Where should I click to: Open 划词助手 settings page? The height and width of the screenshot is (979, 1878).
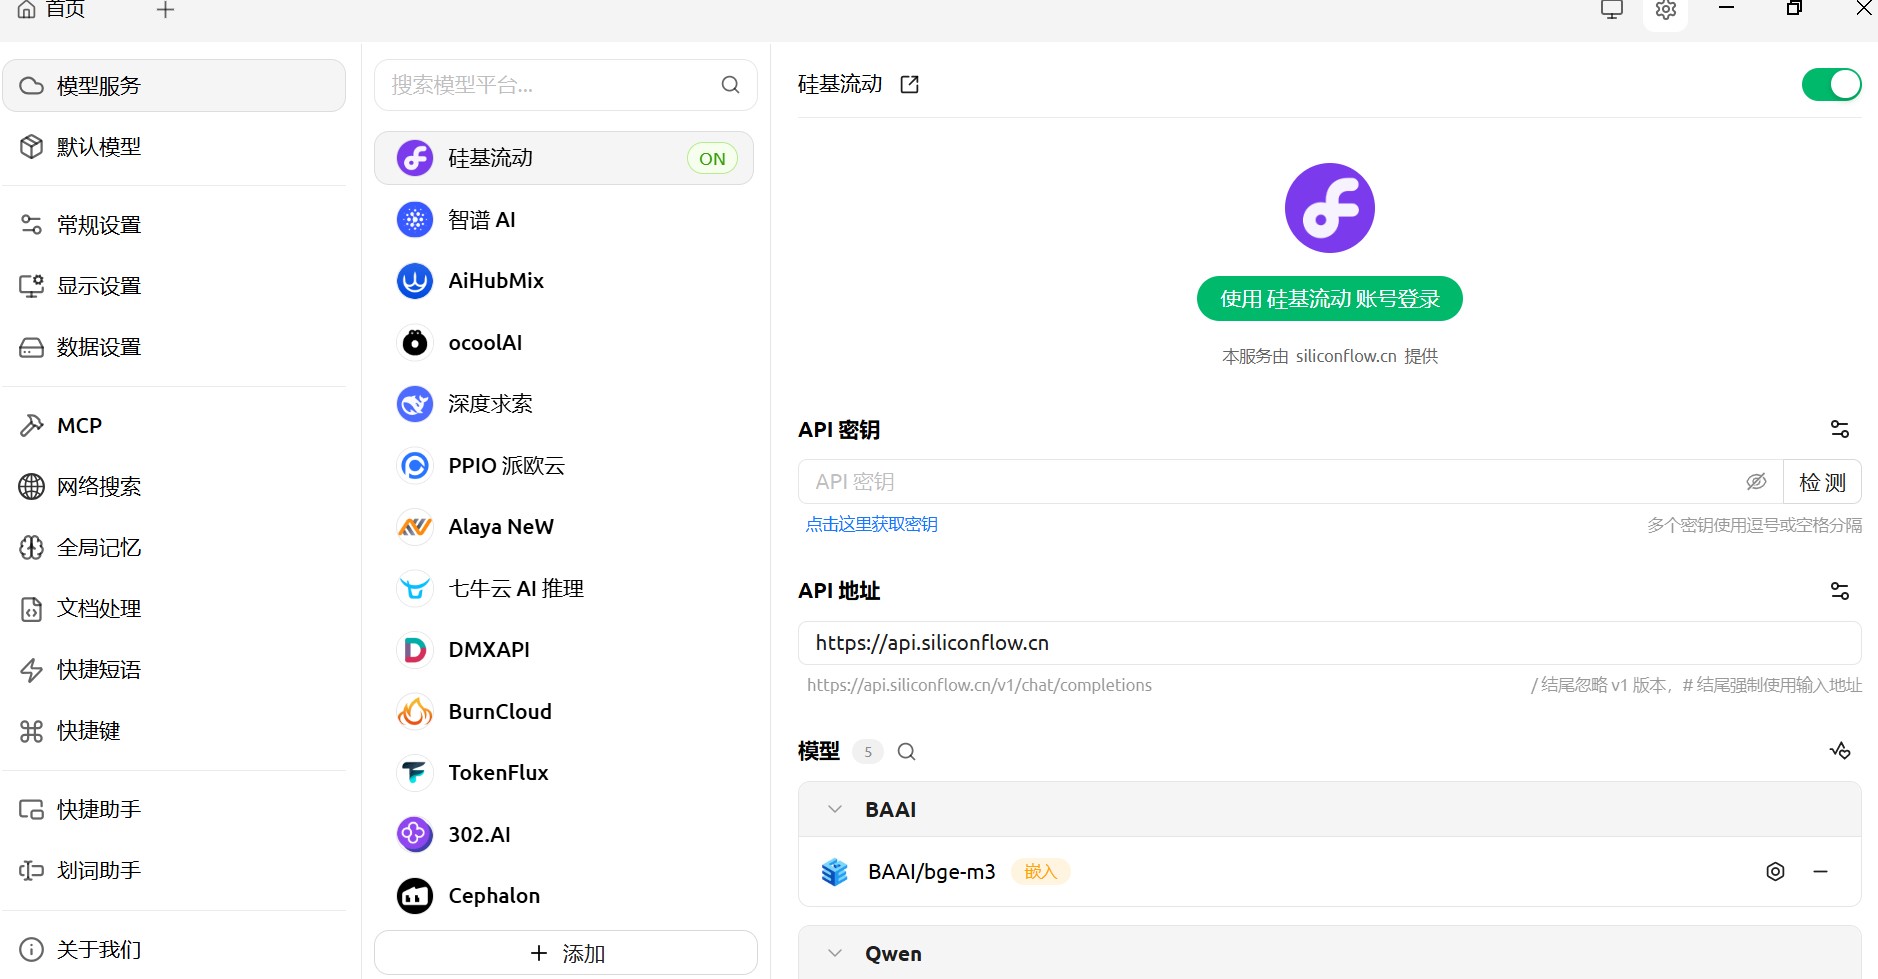[x=174, y=870]
